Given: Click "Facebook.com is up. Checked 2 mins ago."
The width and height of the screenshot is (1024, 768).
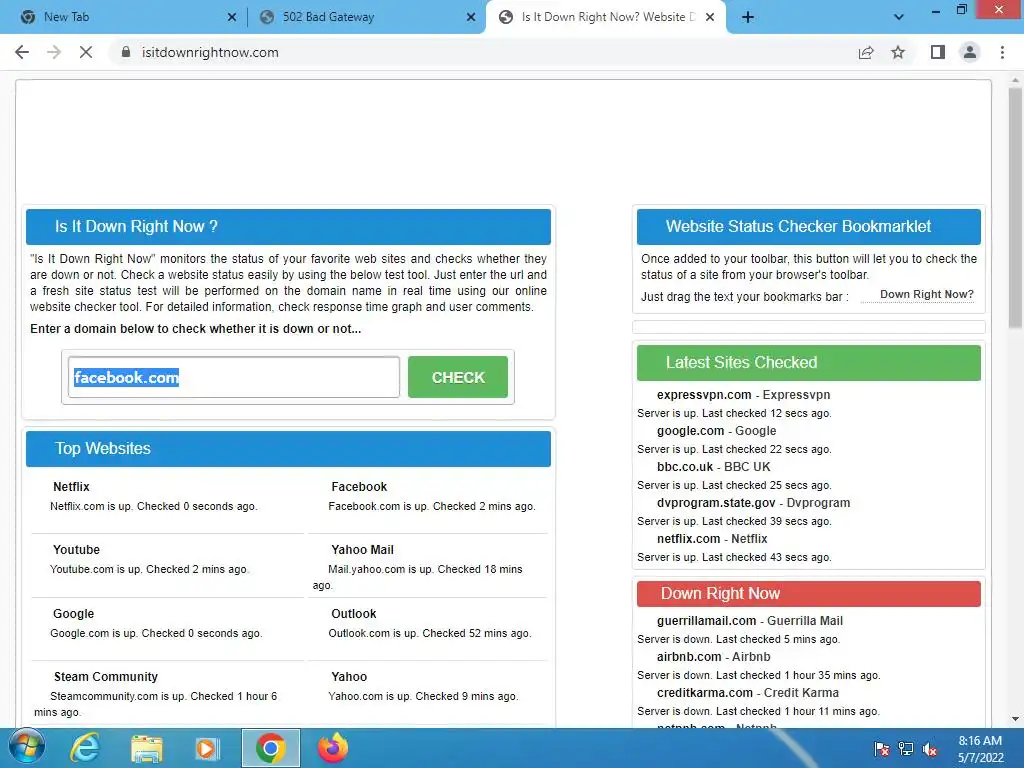Looking at the screenshot, I should tap(432, 506).
